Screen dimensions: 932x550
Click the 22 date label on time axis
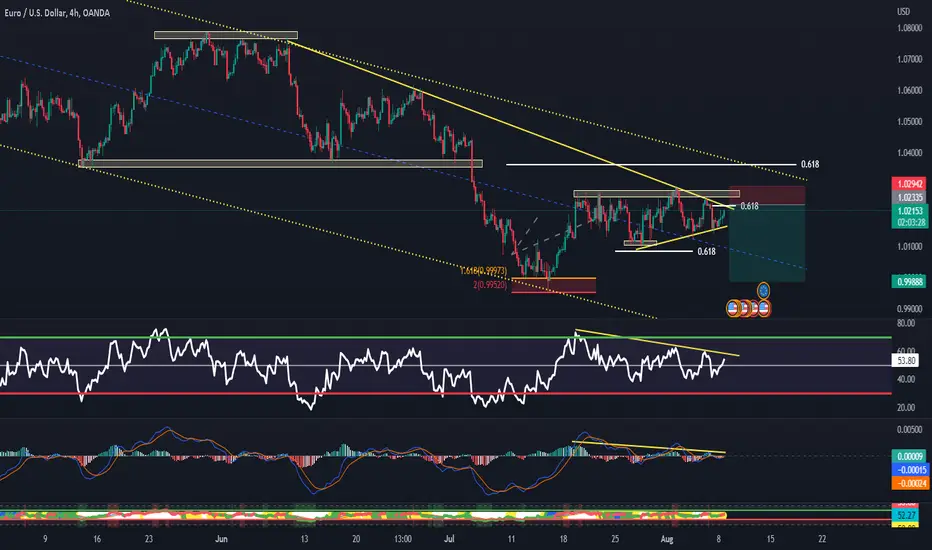(x=822, y=539)
